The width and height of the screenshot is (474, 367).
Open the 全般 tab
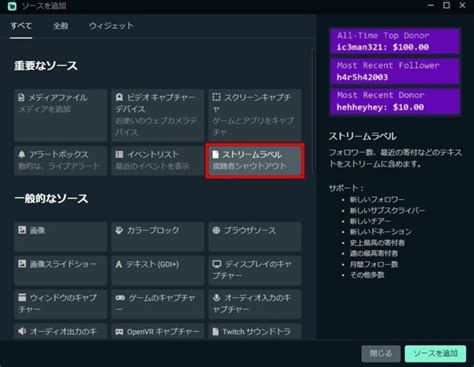coord(61,26)
